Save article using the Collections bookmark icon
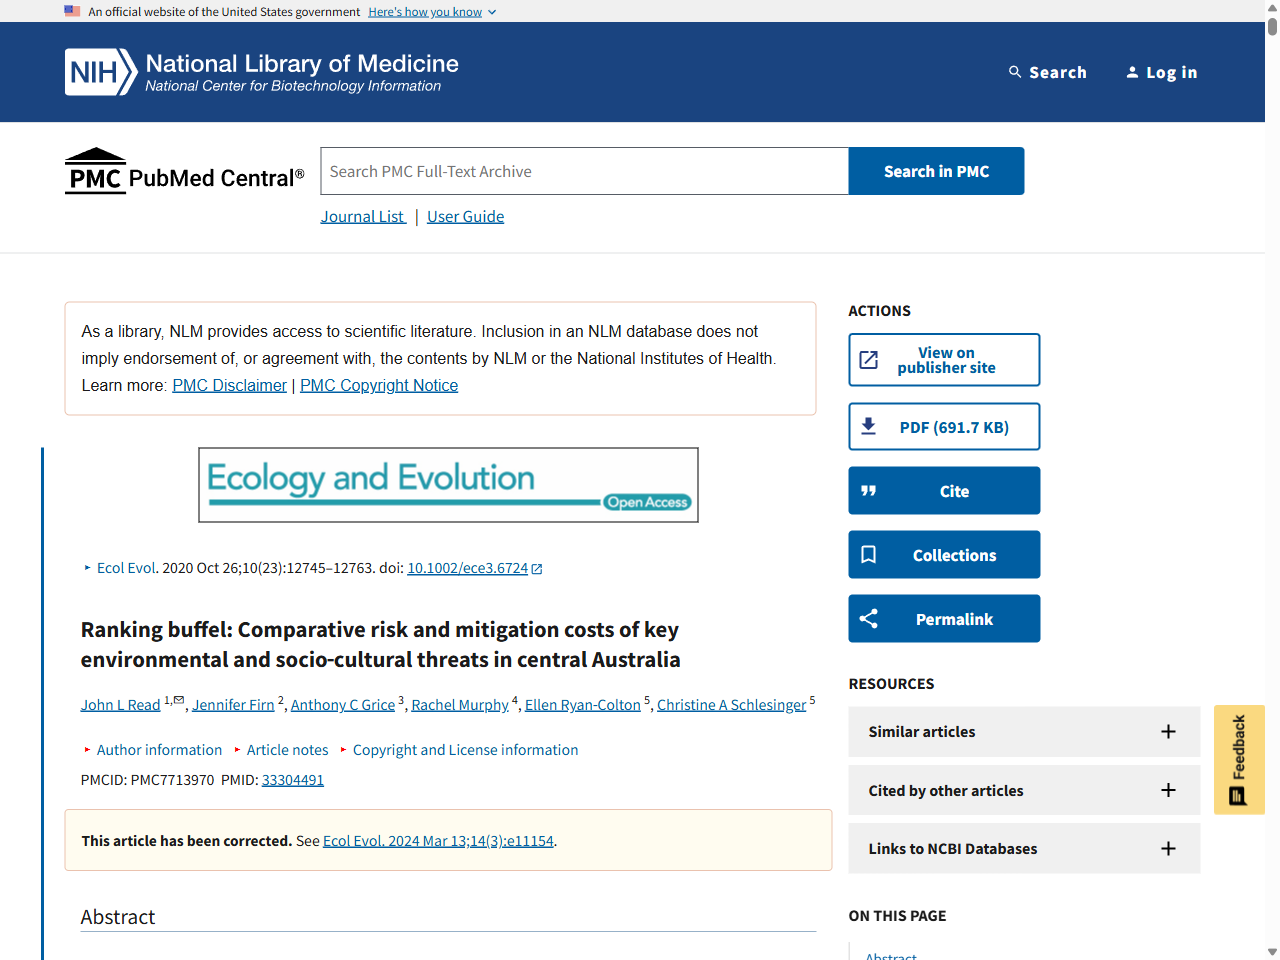The width and height of the screenshot is (1280, 960). [x=868, y=554]
